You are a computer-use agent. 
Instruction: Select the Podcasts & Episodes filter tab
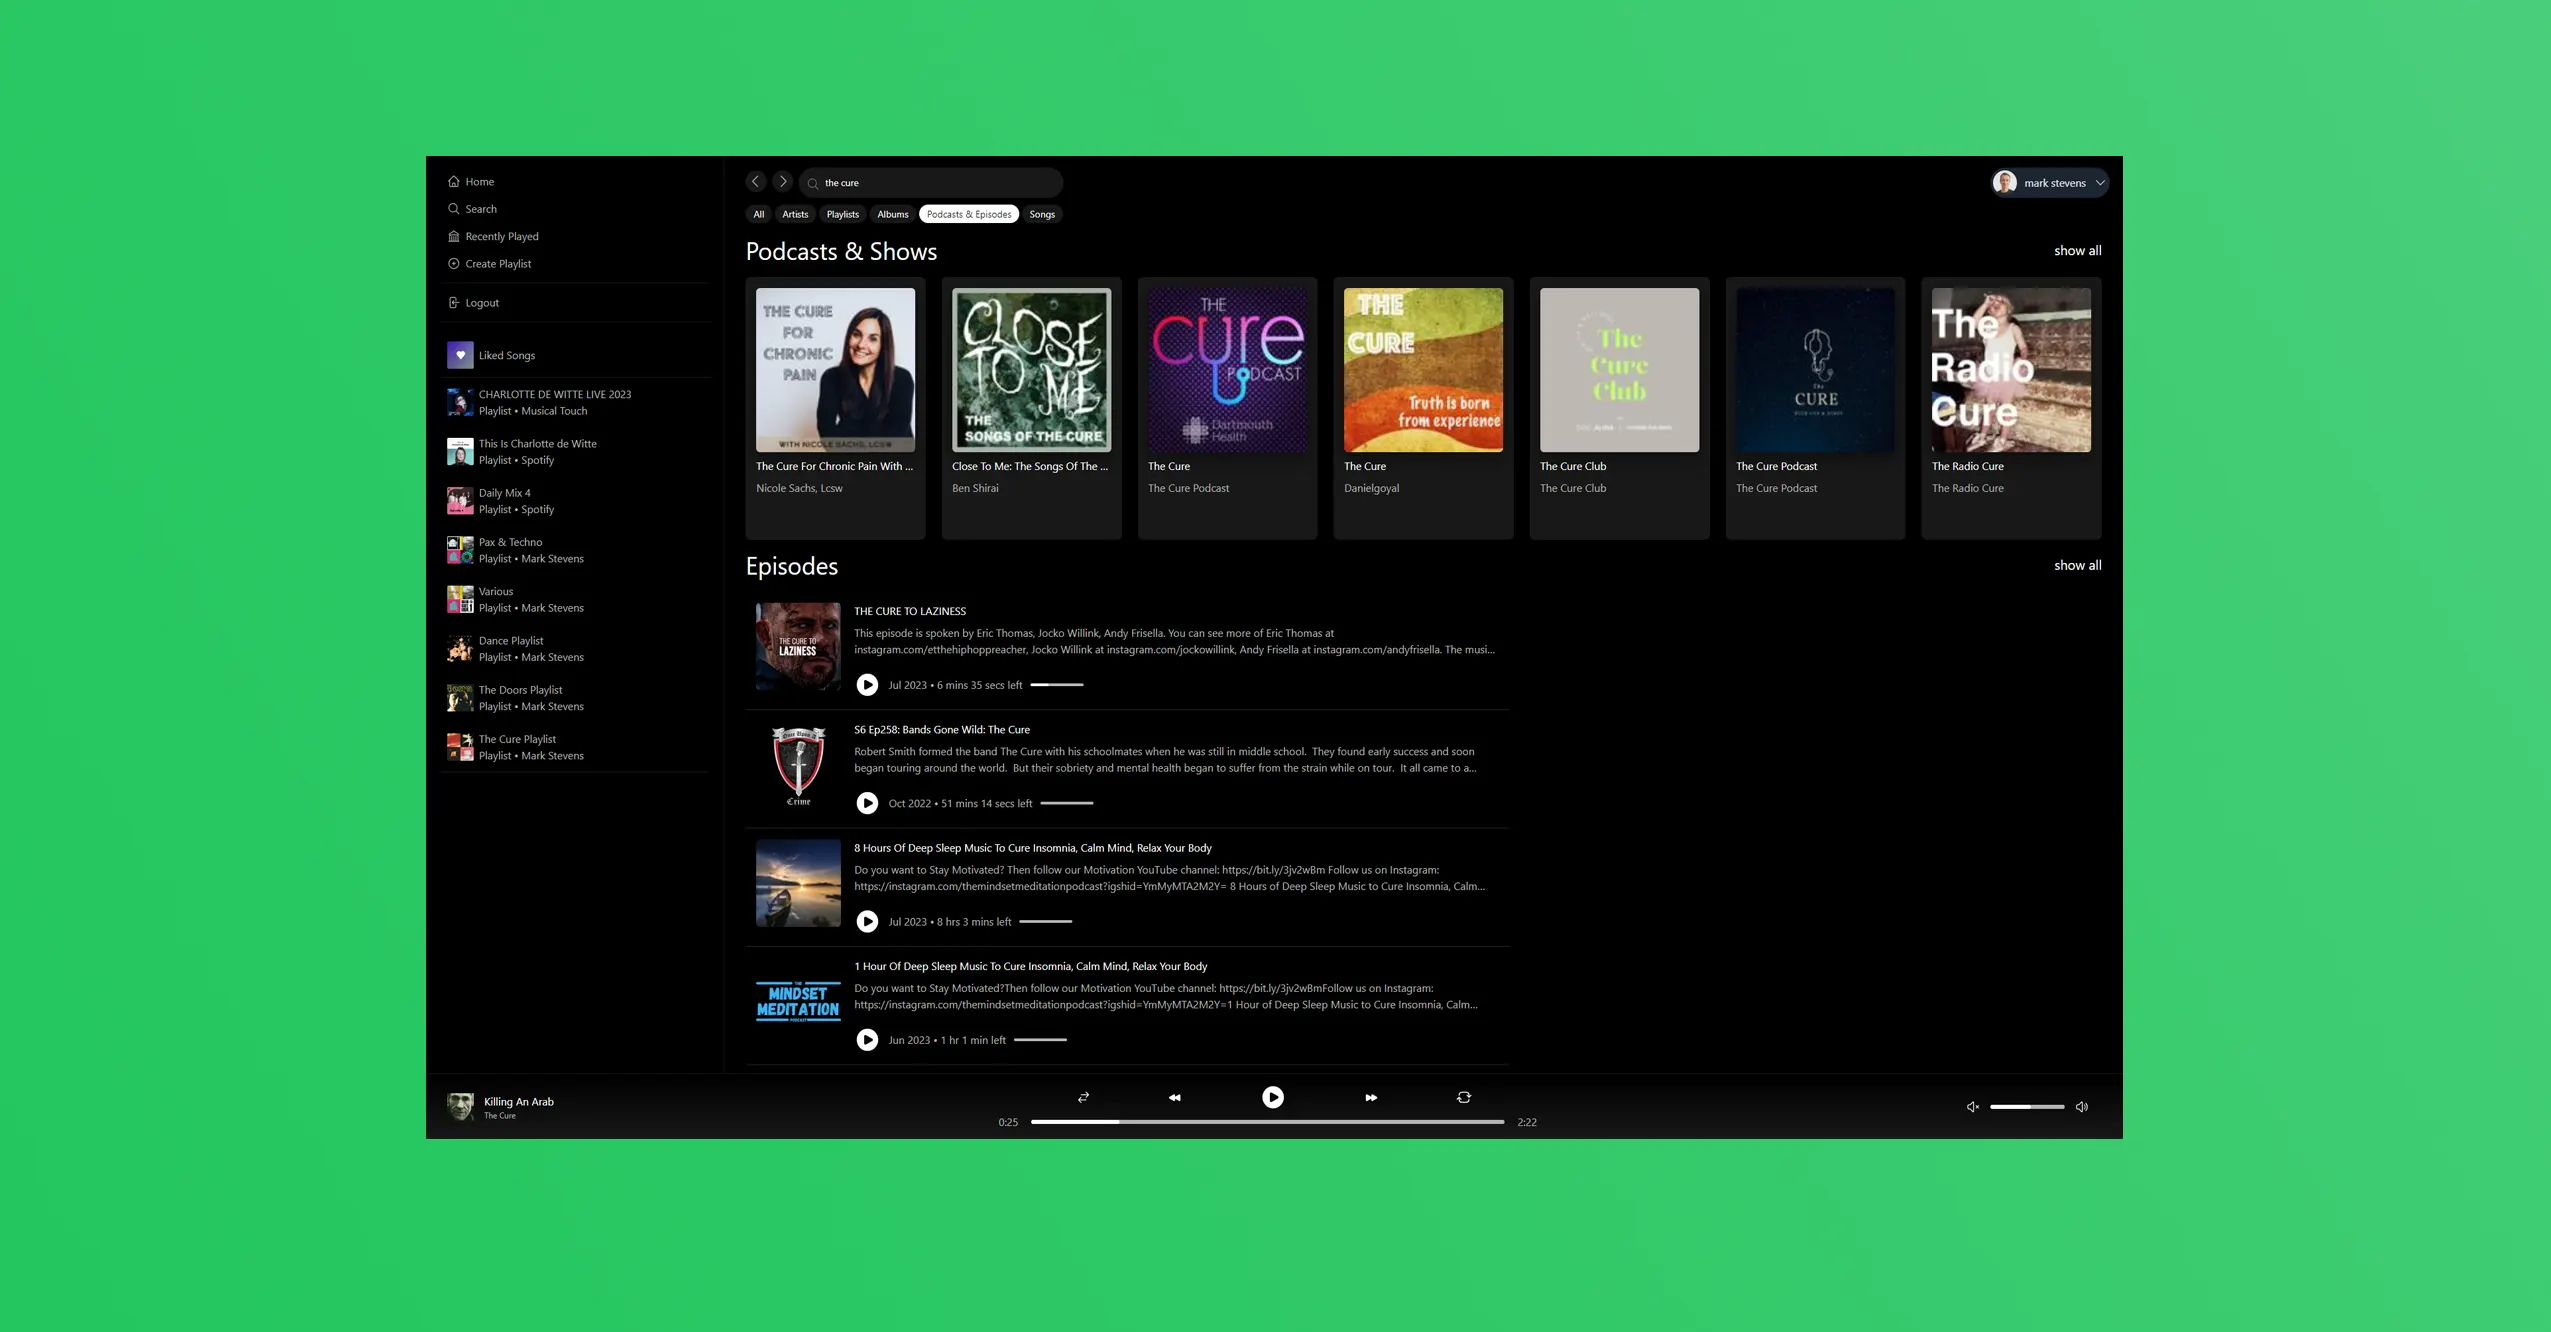[x=968, y=214]
